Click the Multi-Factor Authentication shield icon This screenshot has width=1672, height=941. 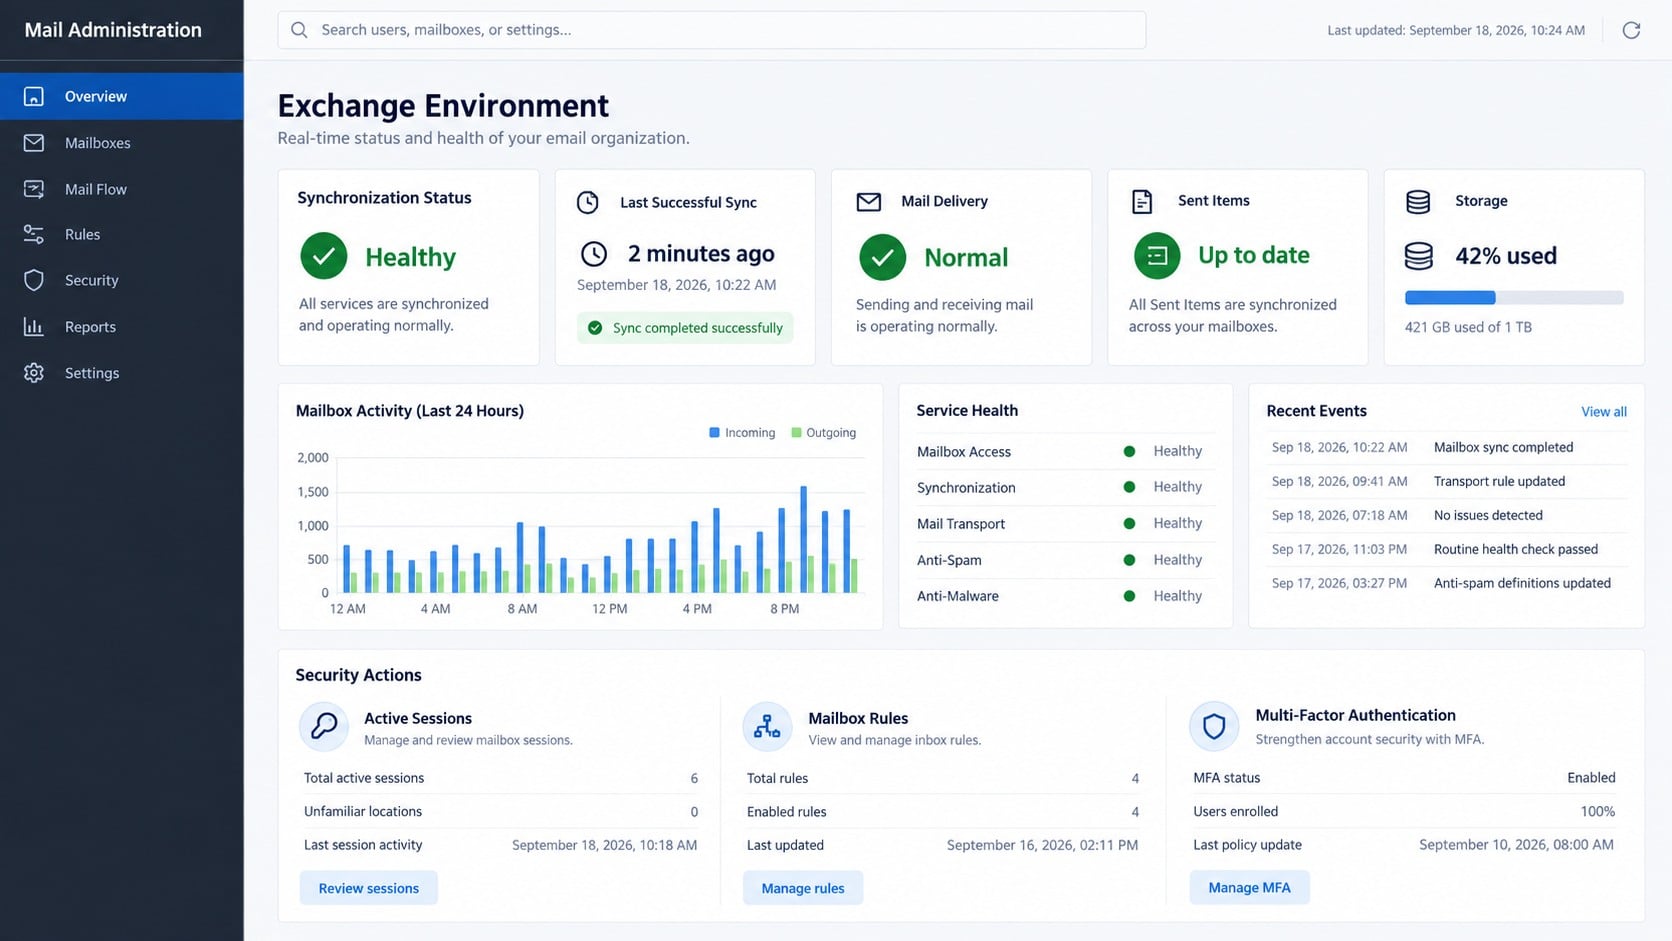coord(1214,726)
